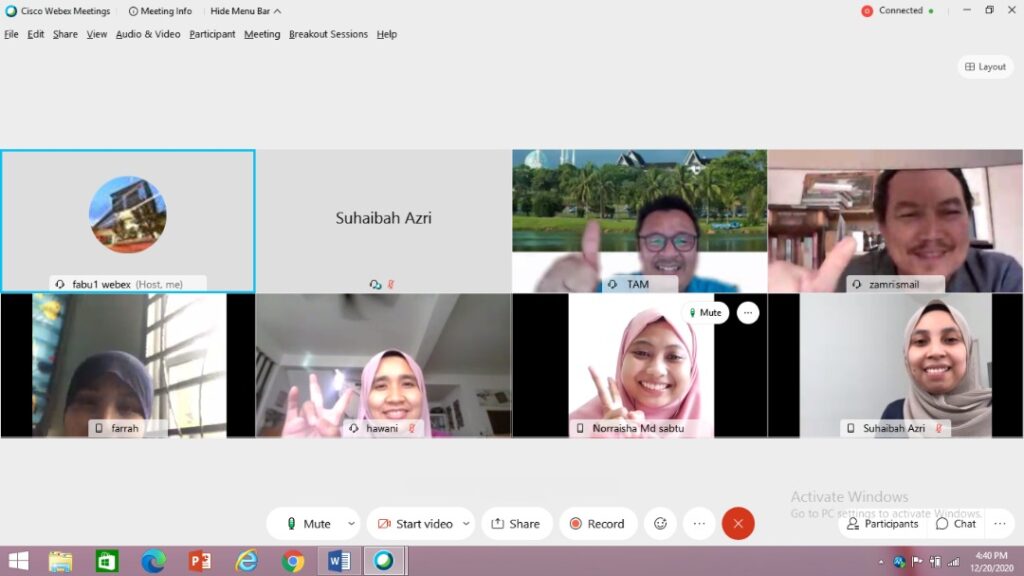Viewport: 1024px width, 576px height.
Task: Open PowerPoint from the taskbar
Action: tap(200, 561)
